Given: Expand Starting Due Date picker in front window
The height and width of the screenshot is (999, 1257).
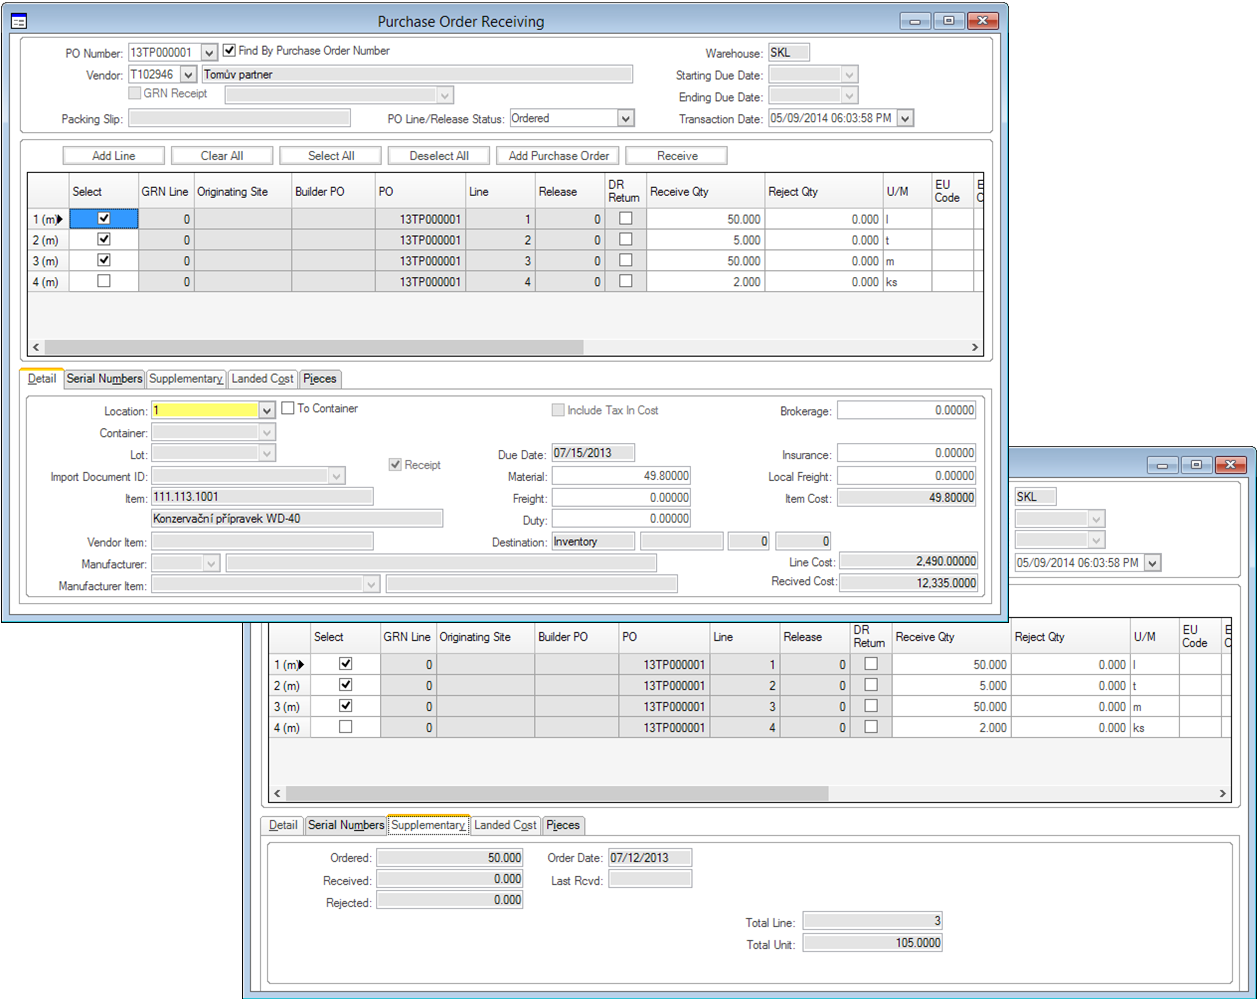Looking at the screenshot, I should pyautogui.click(x=849, y=75).
